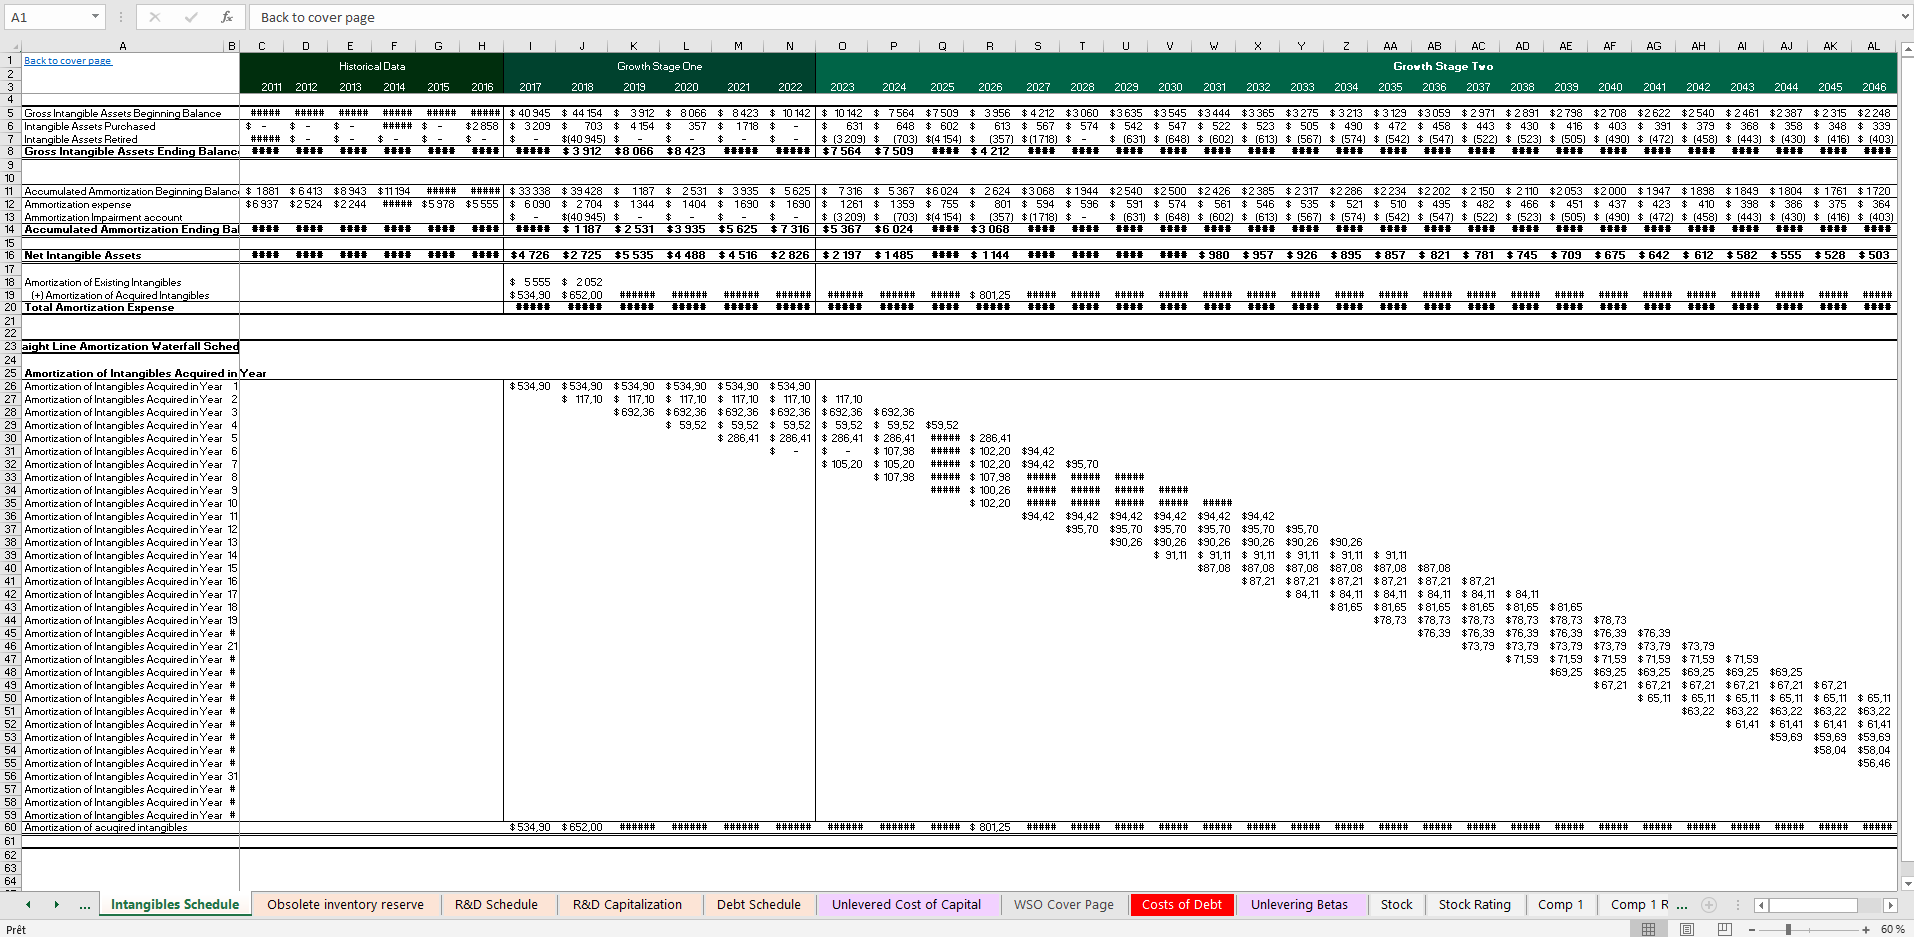Click 'Amortization Impairment account' label
This screenshot has height=937, width=1914.
[103, 217]
